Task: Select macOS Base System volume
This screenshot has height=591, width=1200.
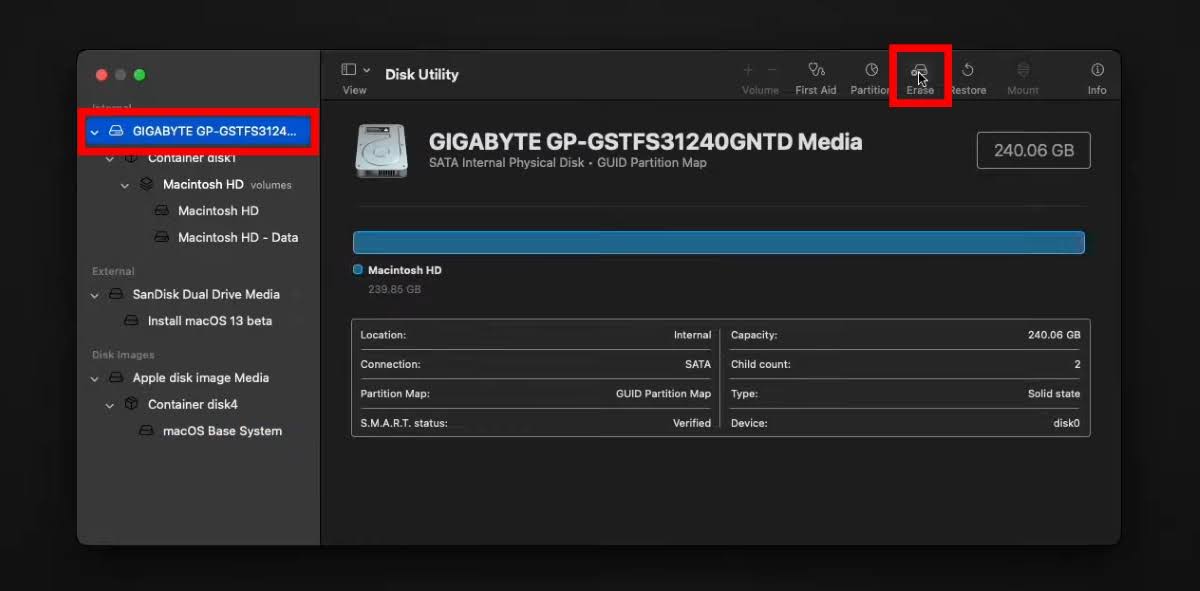Action: click(222, 431)
